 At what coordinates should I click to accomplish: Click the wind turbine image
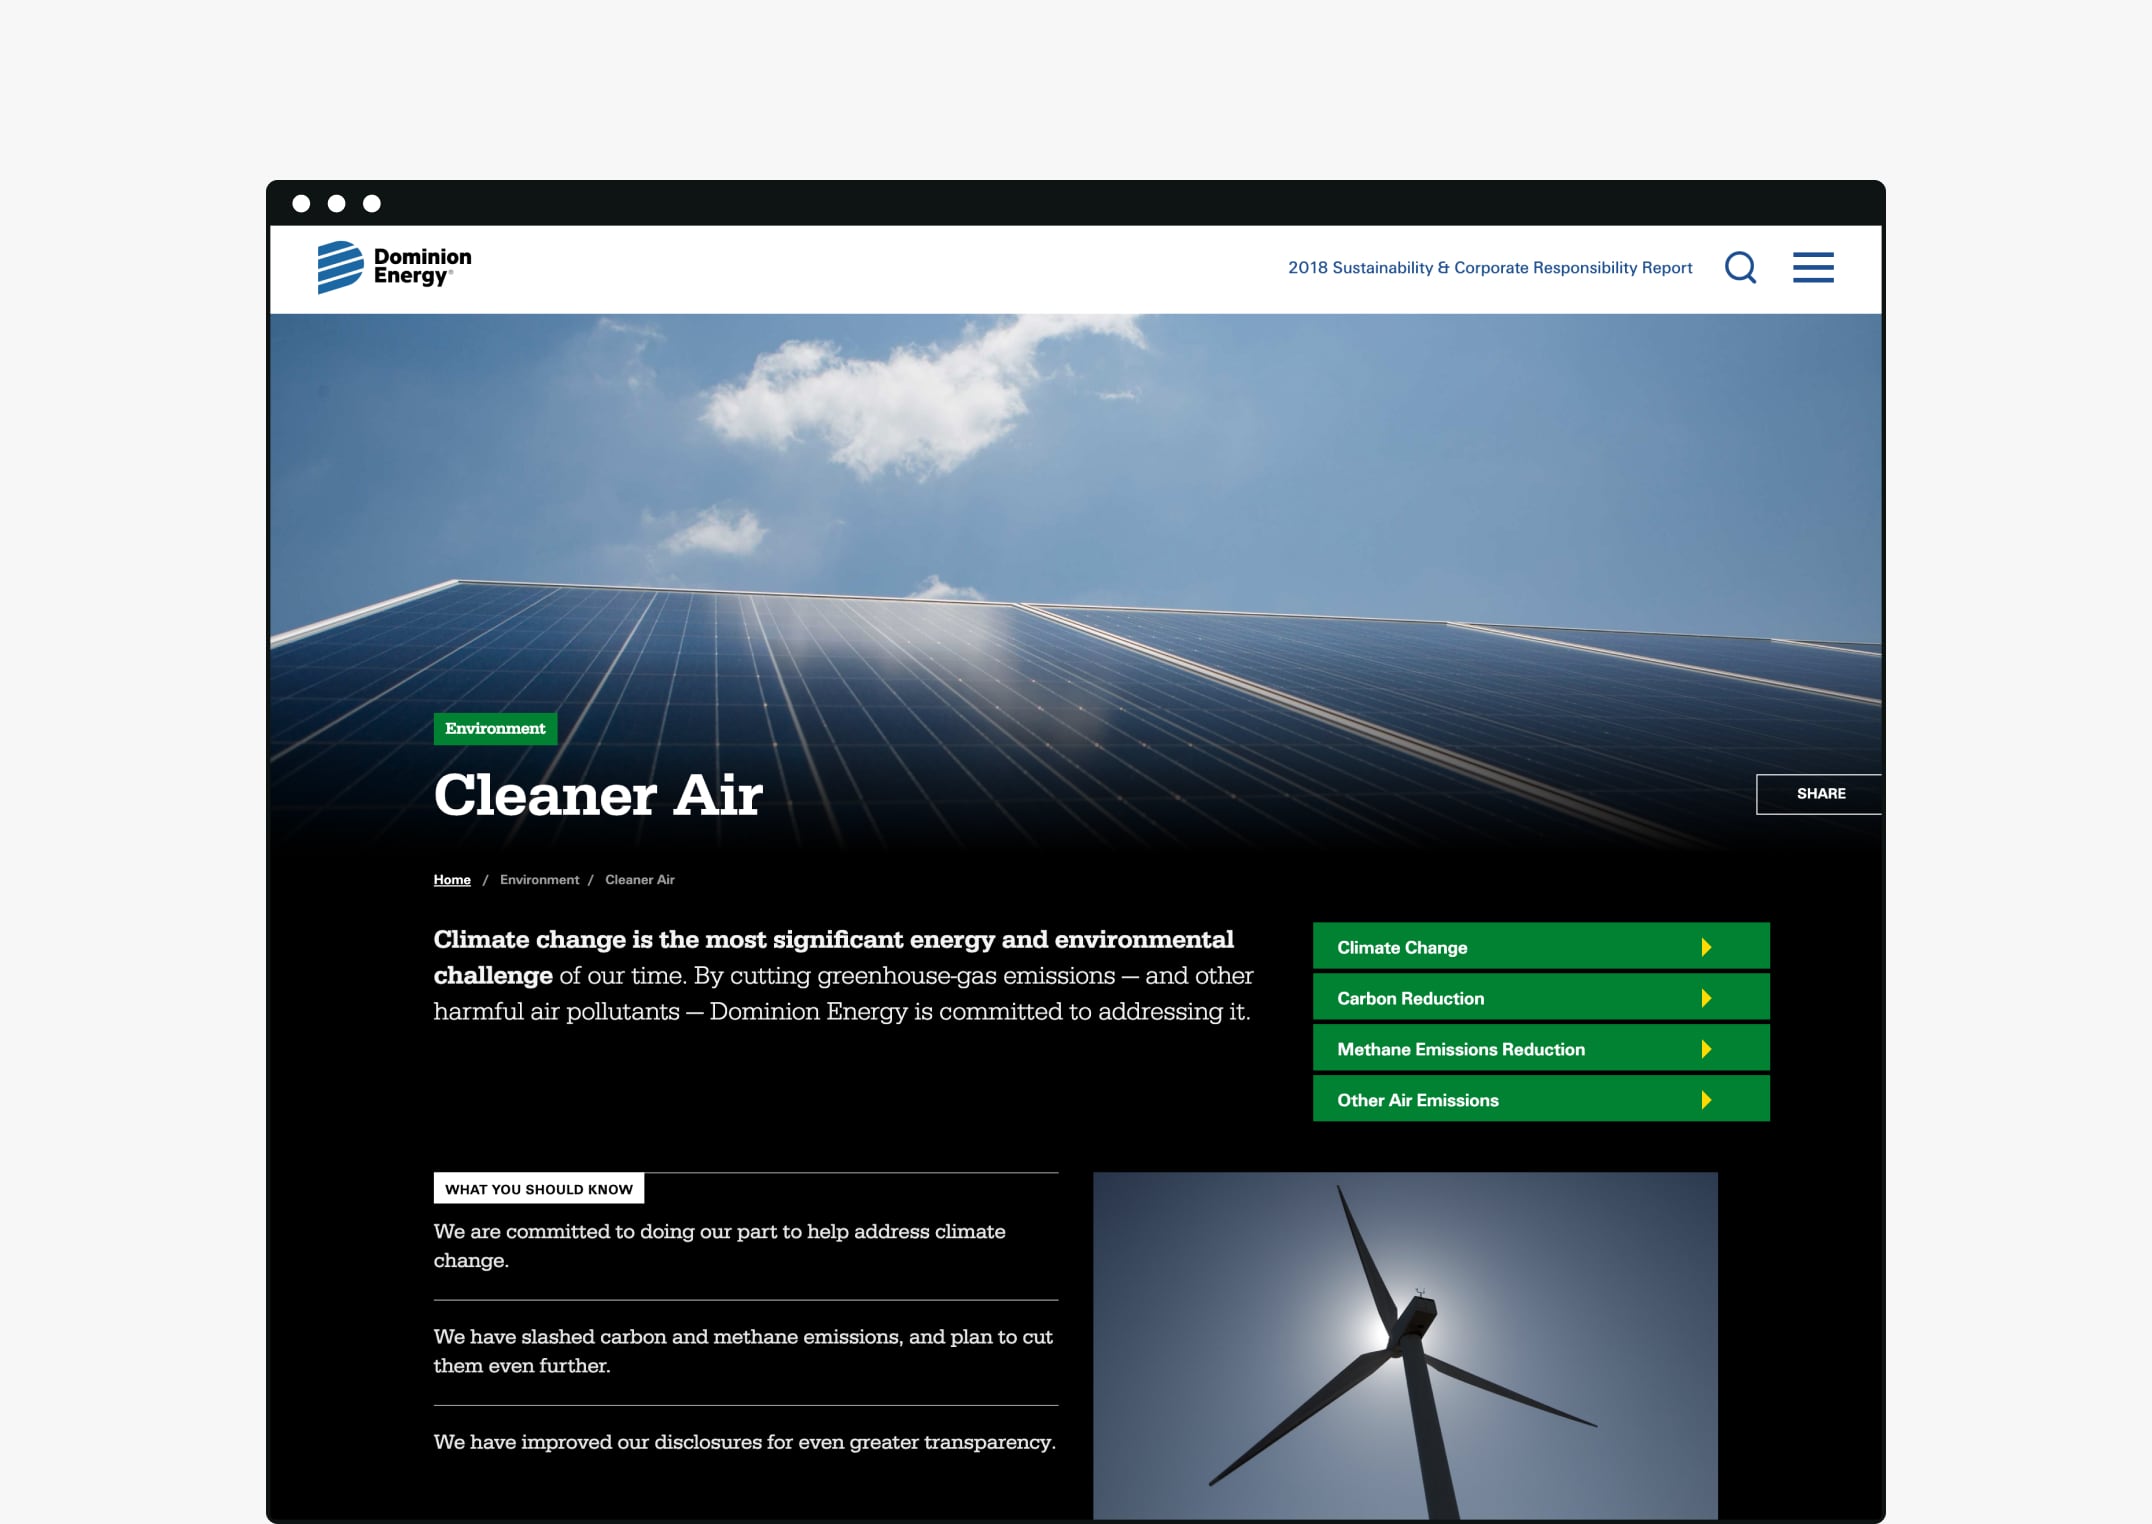coord(1405,1346)
